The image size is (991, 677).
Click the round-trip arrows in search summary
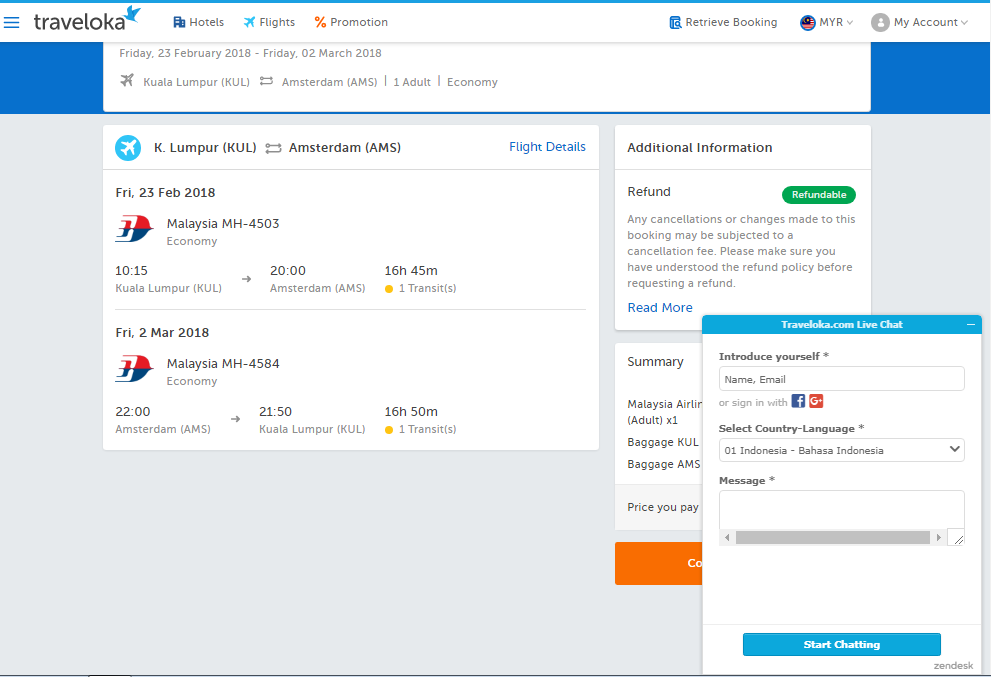[266, 81]
